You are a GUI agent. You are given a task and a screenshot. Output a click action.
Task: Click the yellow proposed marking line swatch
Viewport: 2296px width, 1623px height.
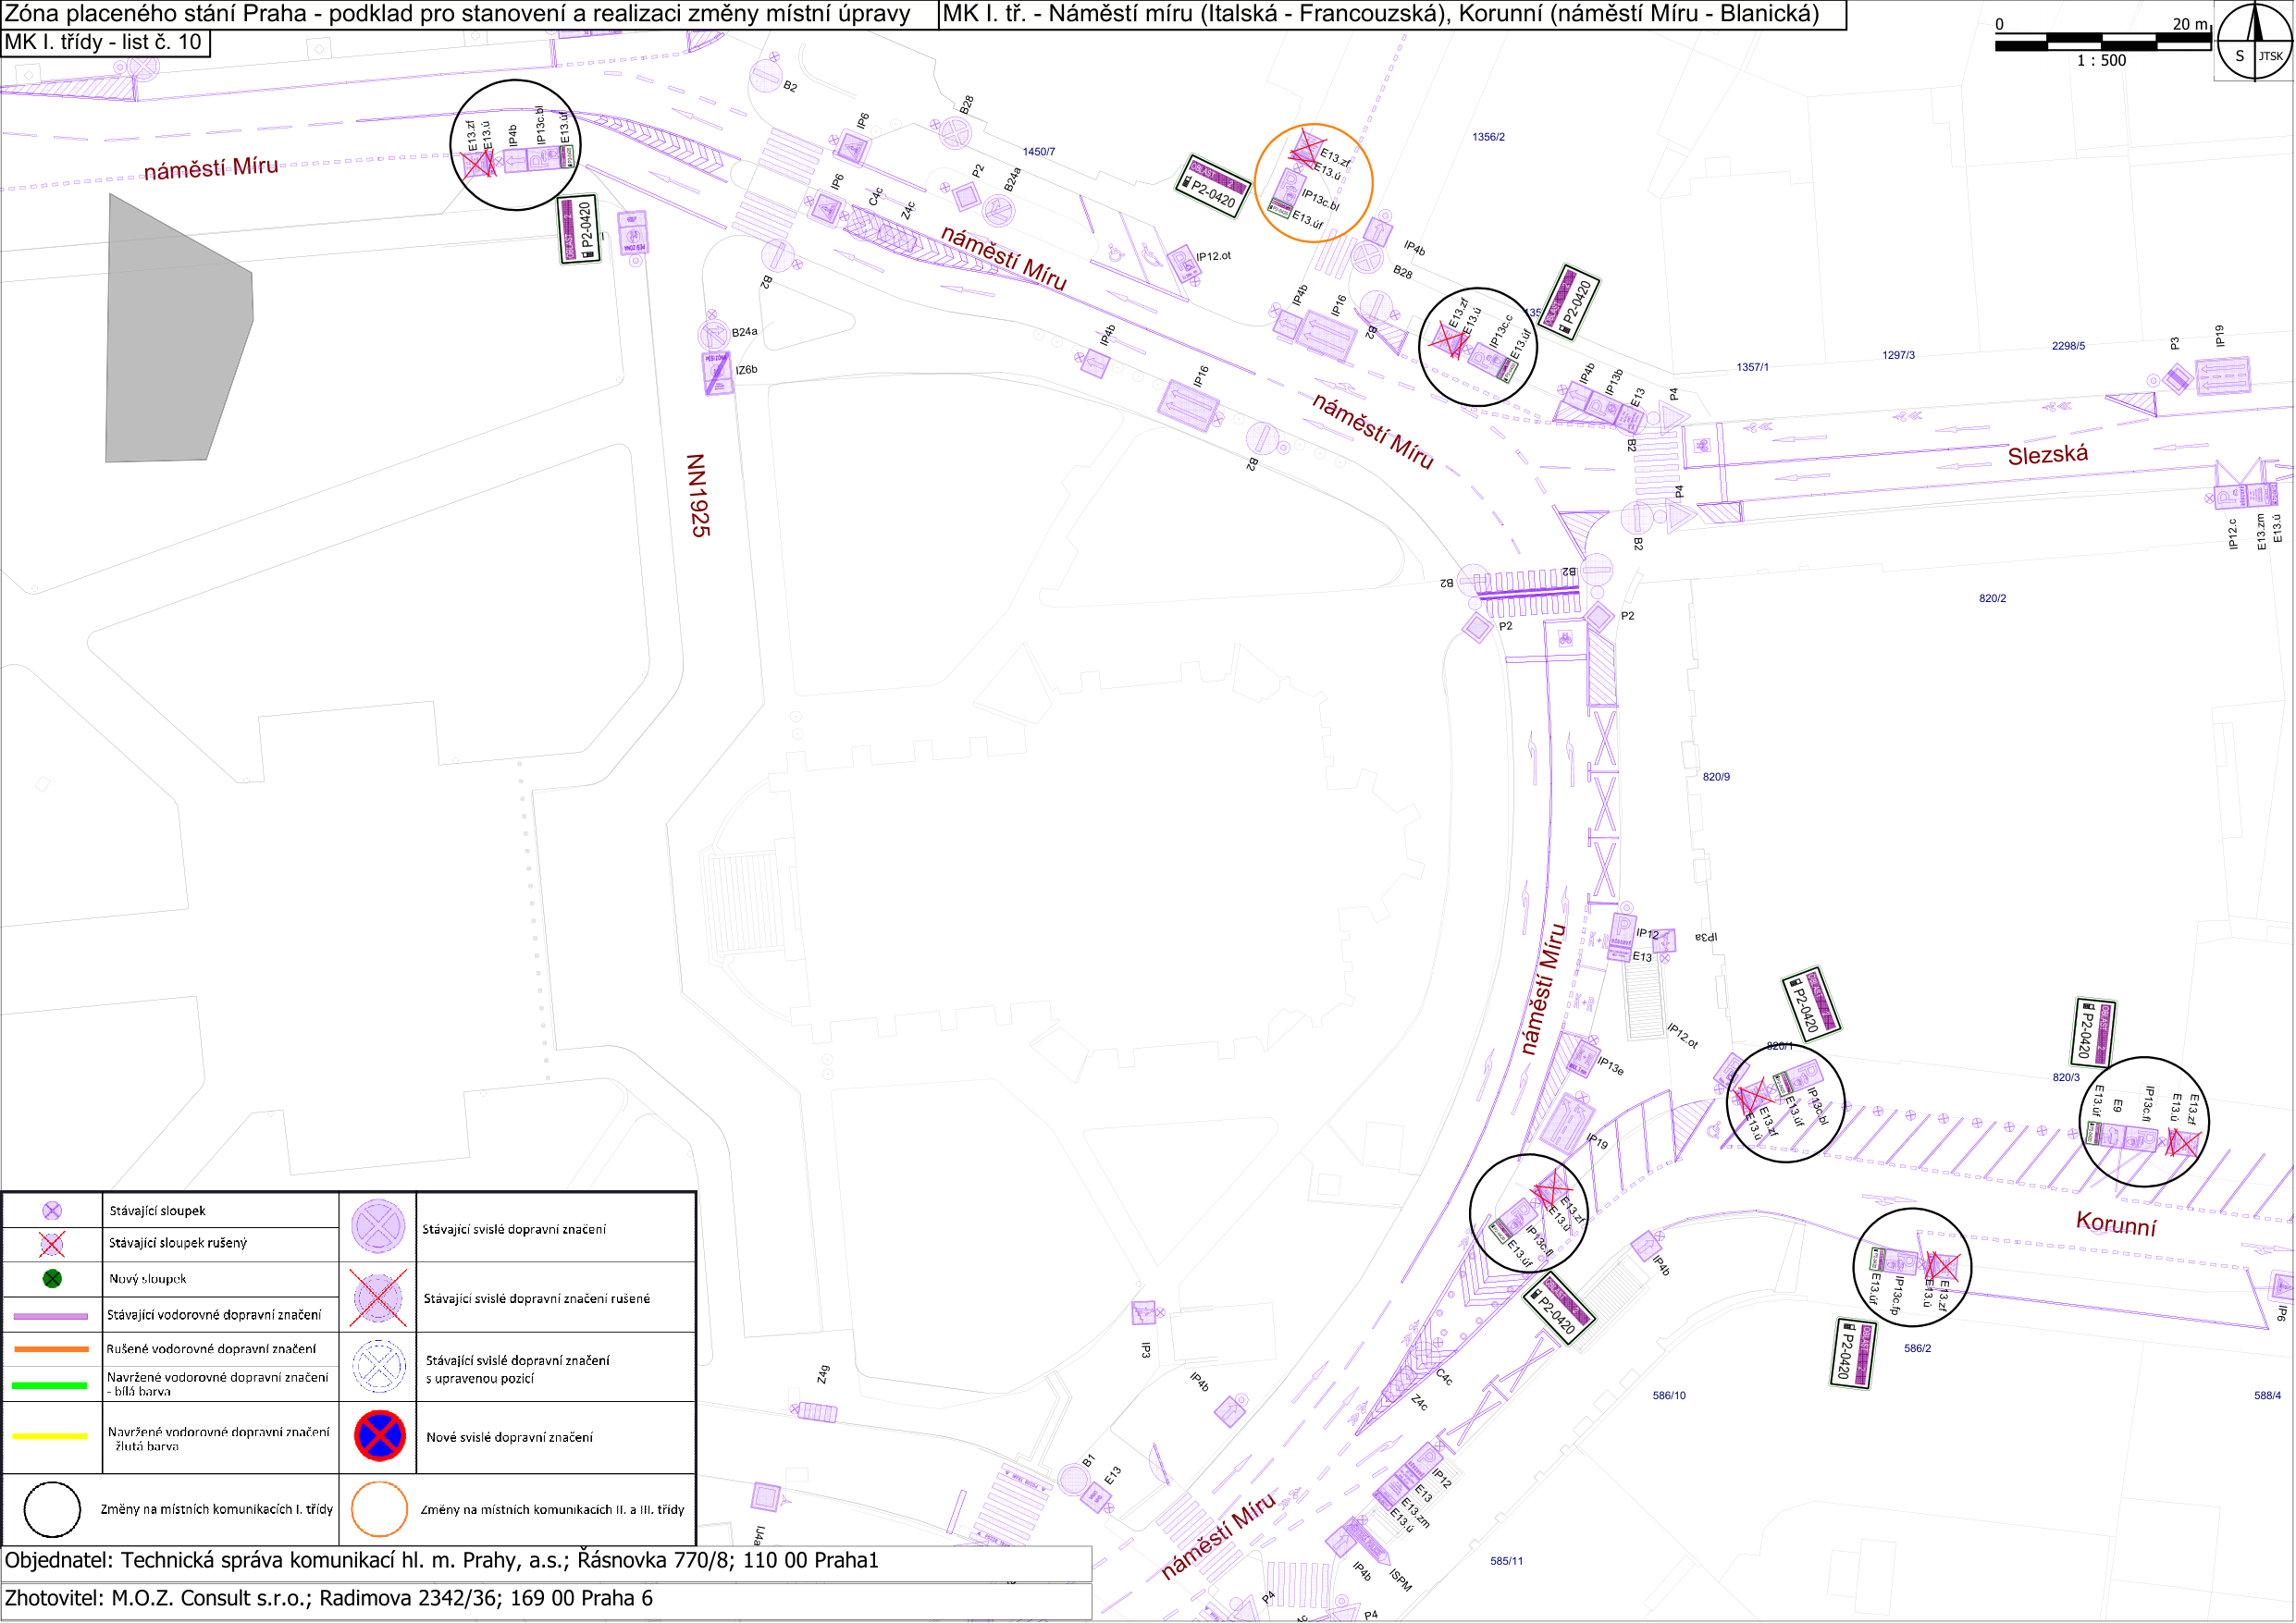(x=51, y=1437)
